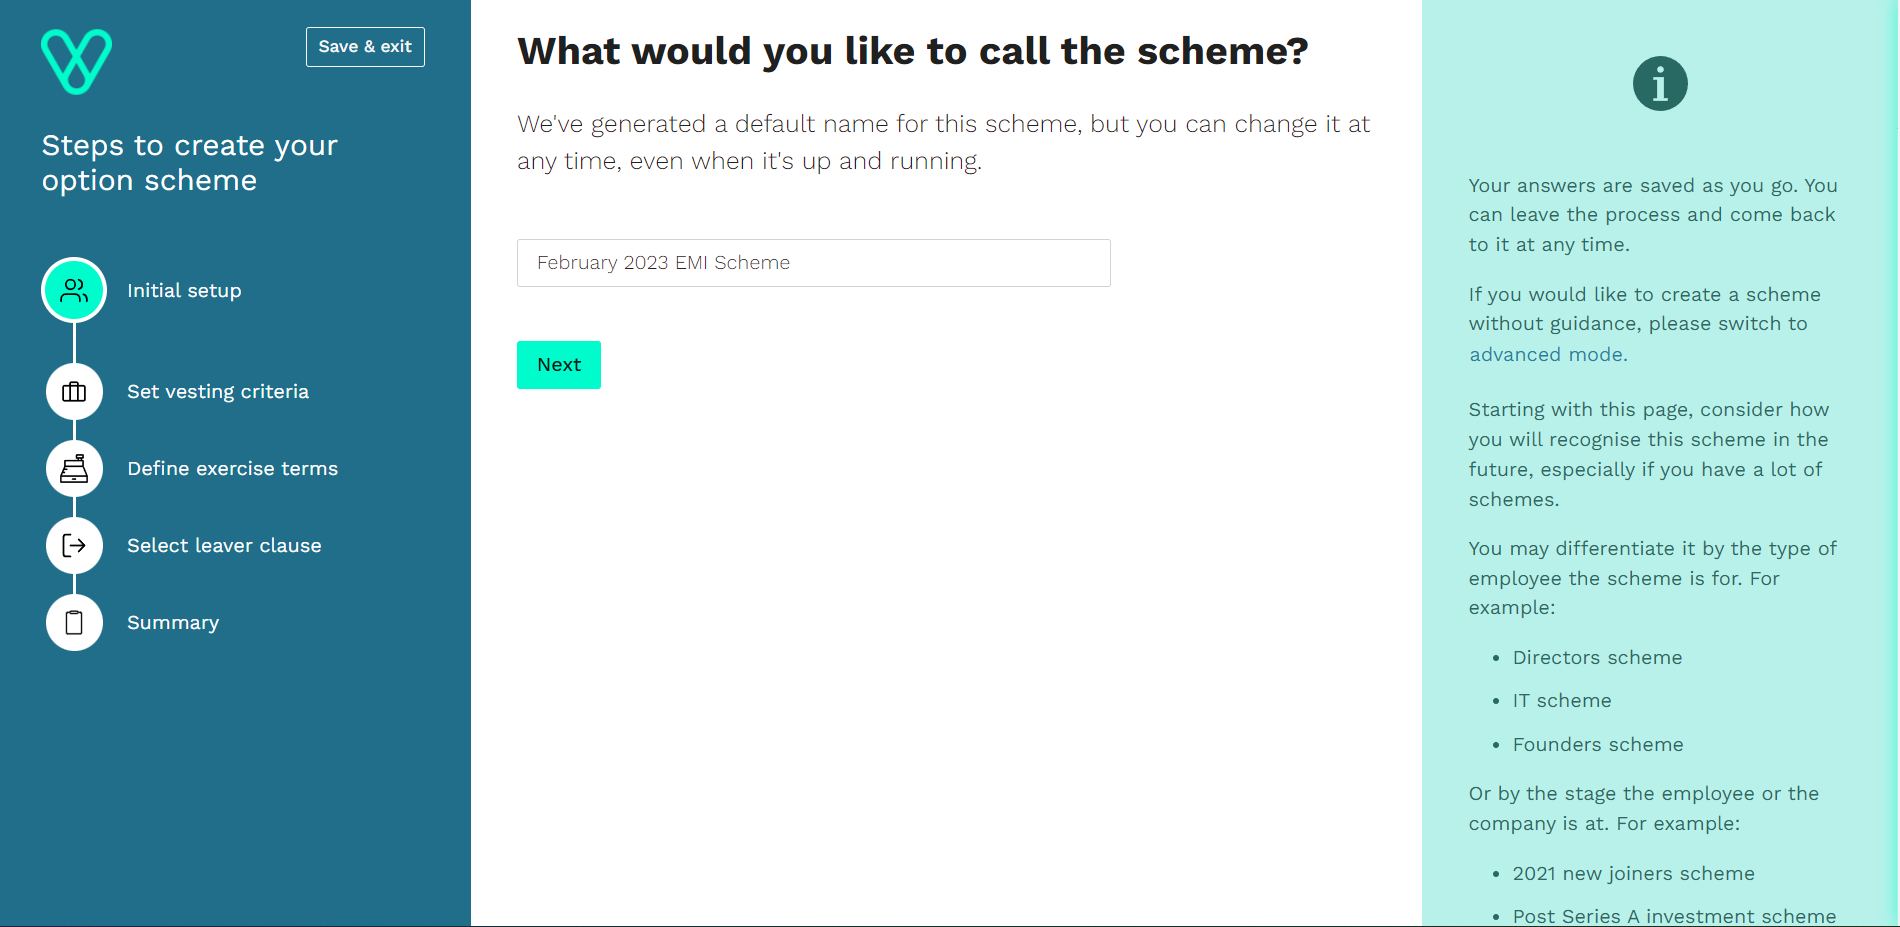This screenshot has width=1900, height=927.
Task: Click the "Initial setup" step label
Action: tap(184, 290)
